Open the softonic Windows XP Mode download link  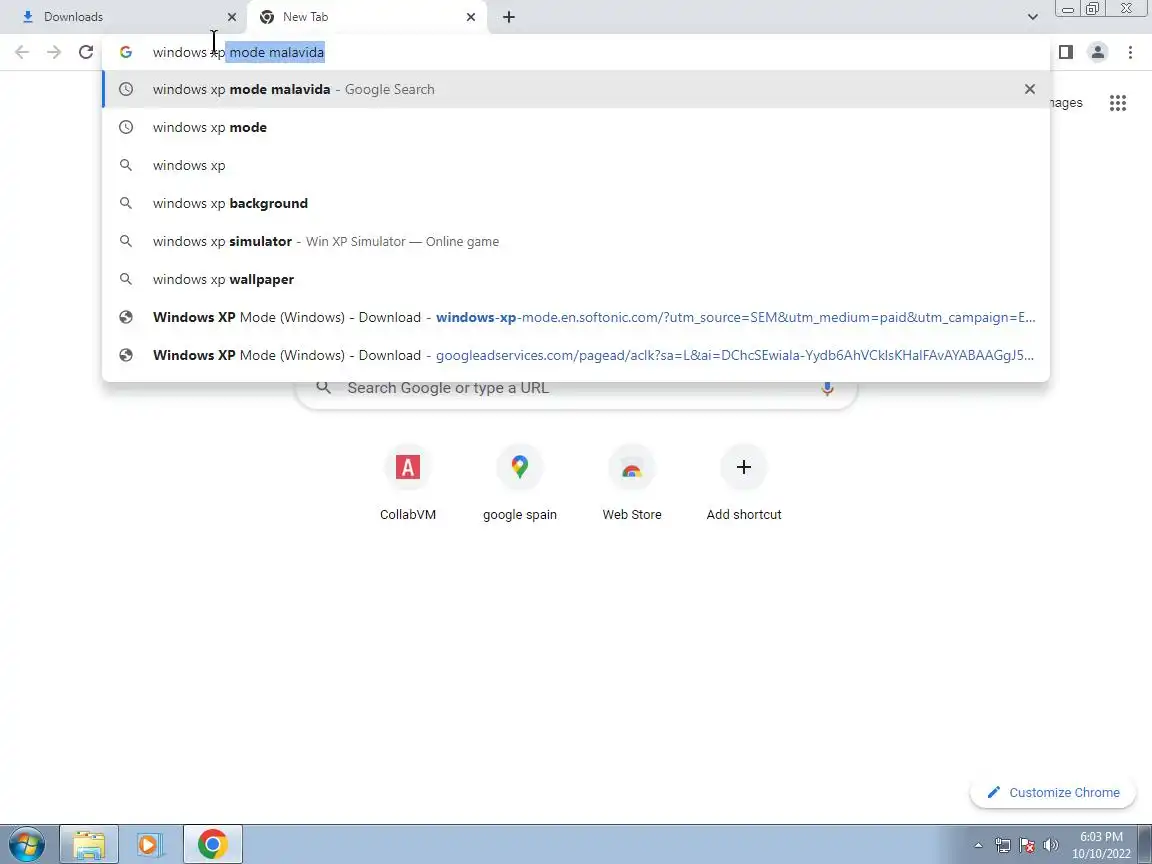[x=576, y=317]
